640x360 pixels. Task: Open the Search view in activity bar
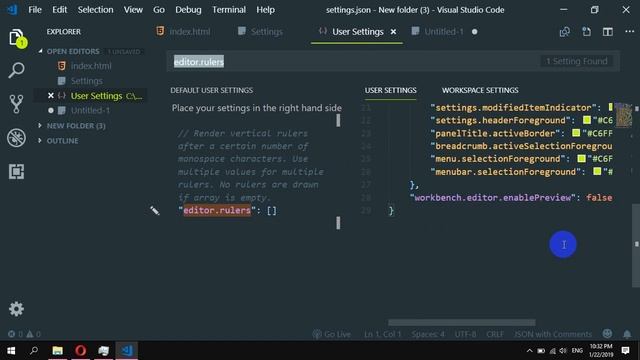pyautogui.click(x=16, y=70)
